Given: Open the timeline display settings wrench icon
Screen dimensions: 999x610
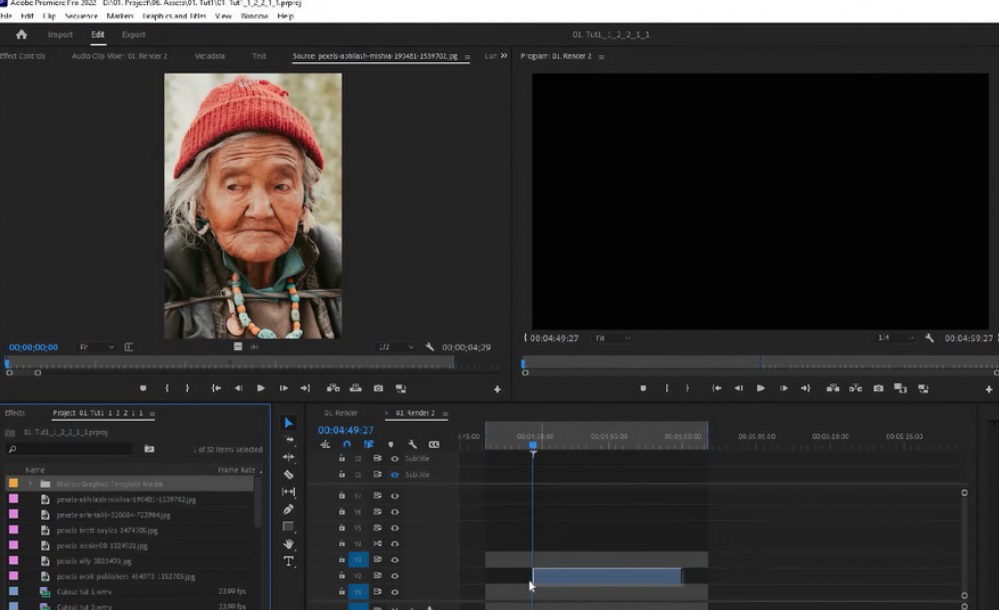Looking at the screenshot, I should click(411, 444).
